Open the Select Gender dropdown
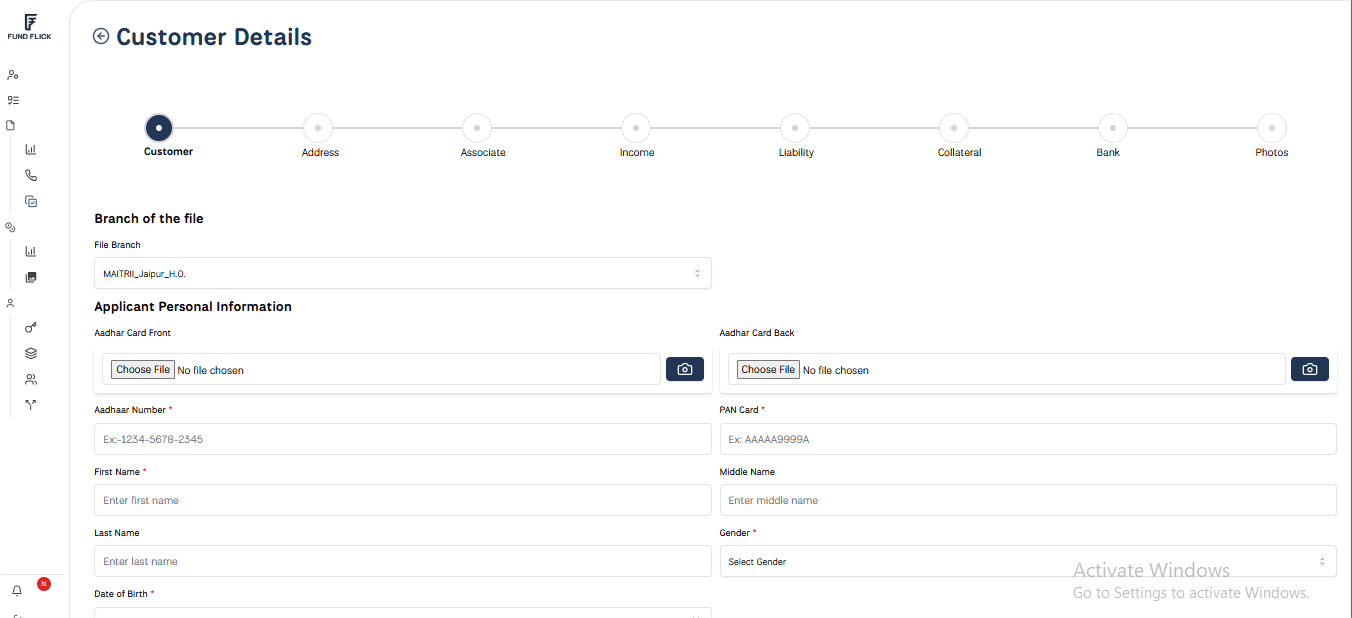 pos(1028,561)
